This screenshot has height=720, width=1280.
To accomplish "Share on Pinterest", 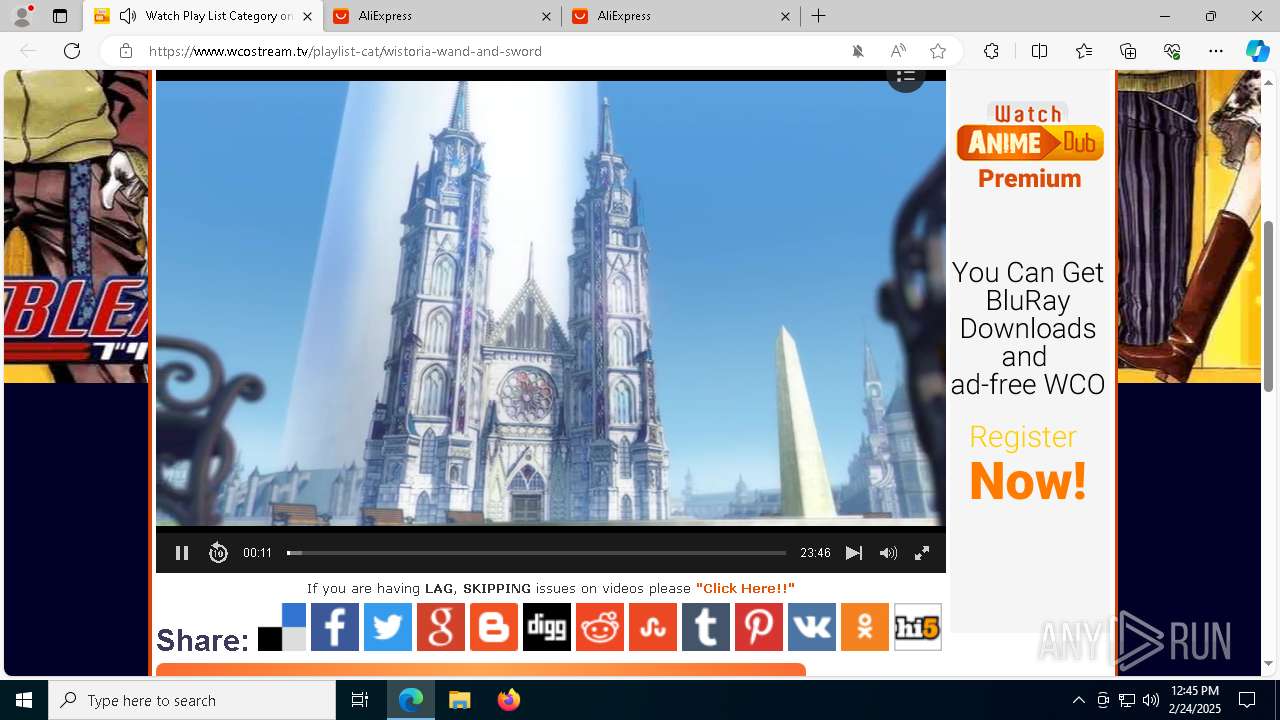I will (x=759, y=627).
